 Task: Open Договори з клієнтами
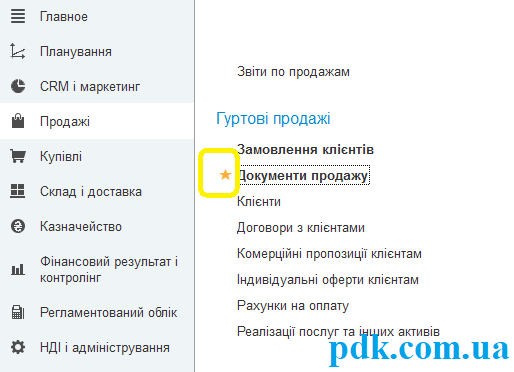(301, 228)
